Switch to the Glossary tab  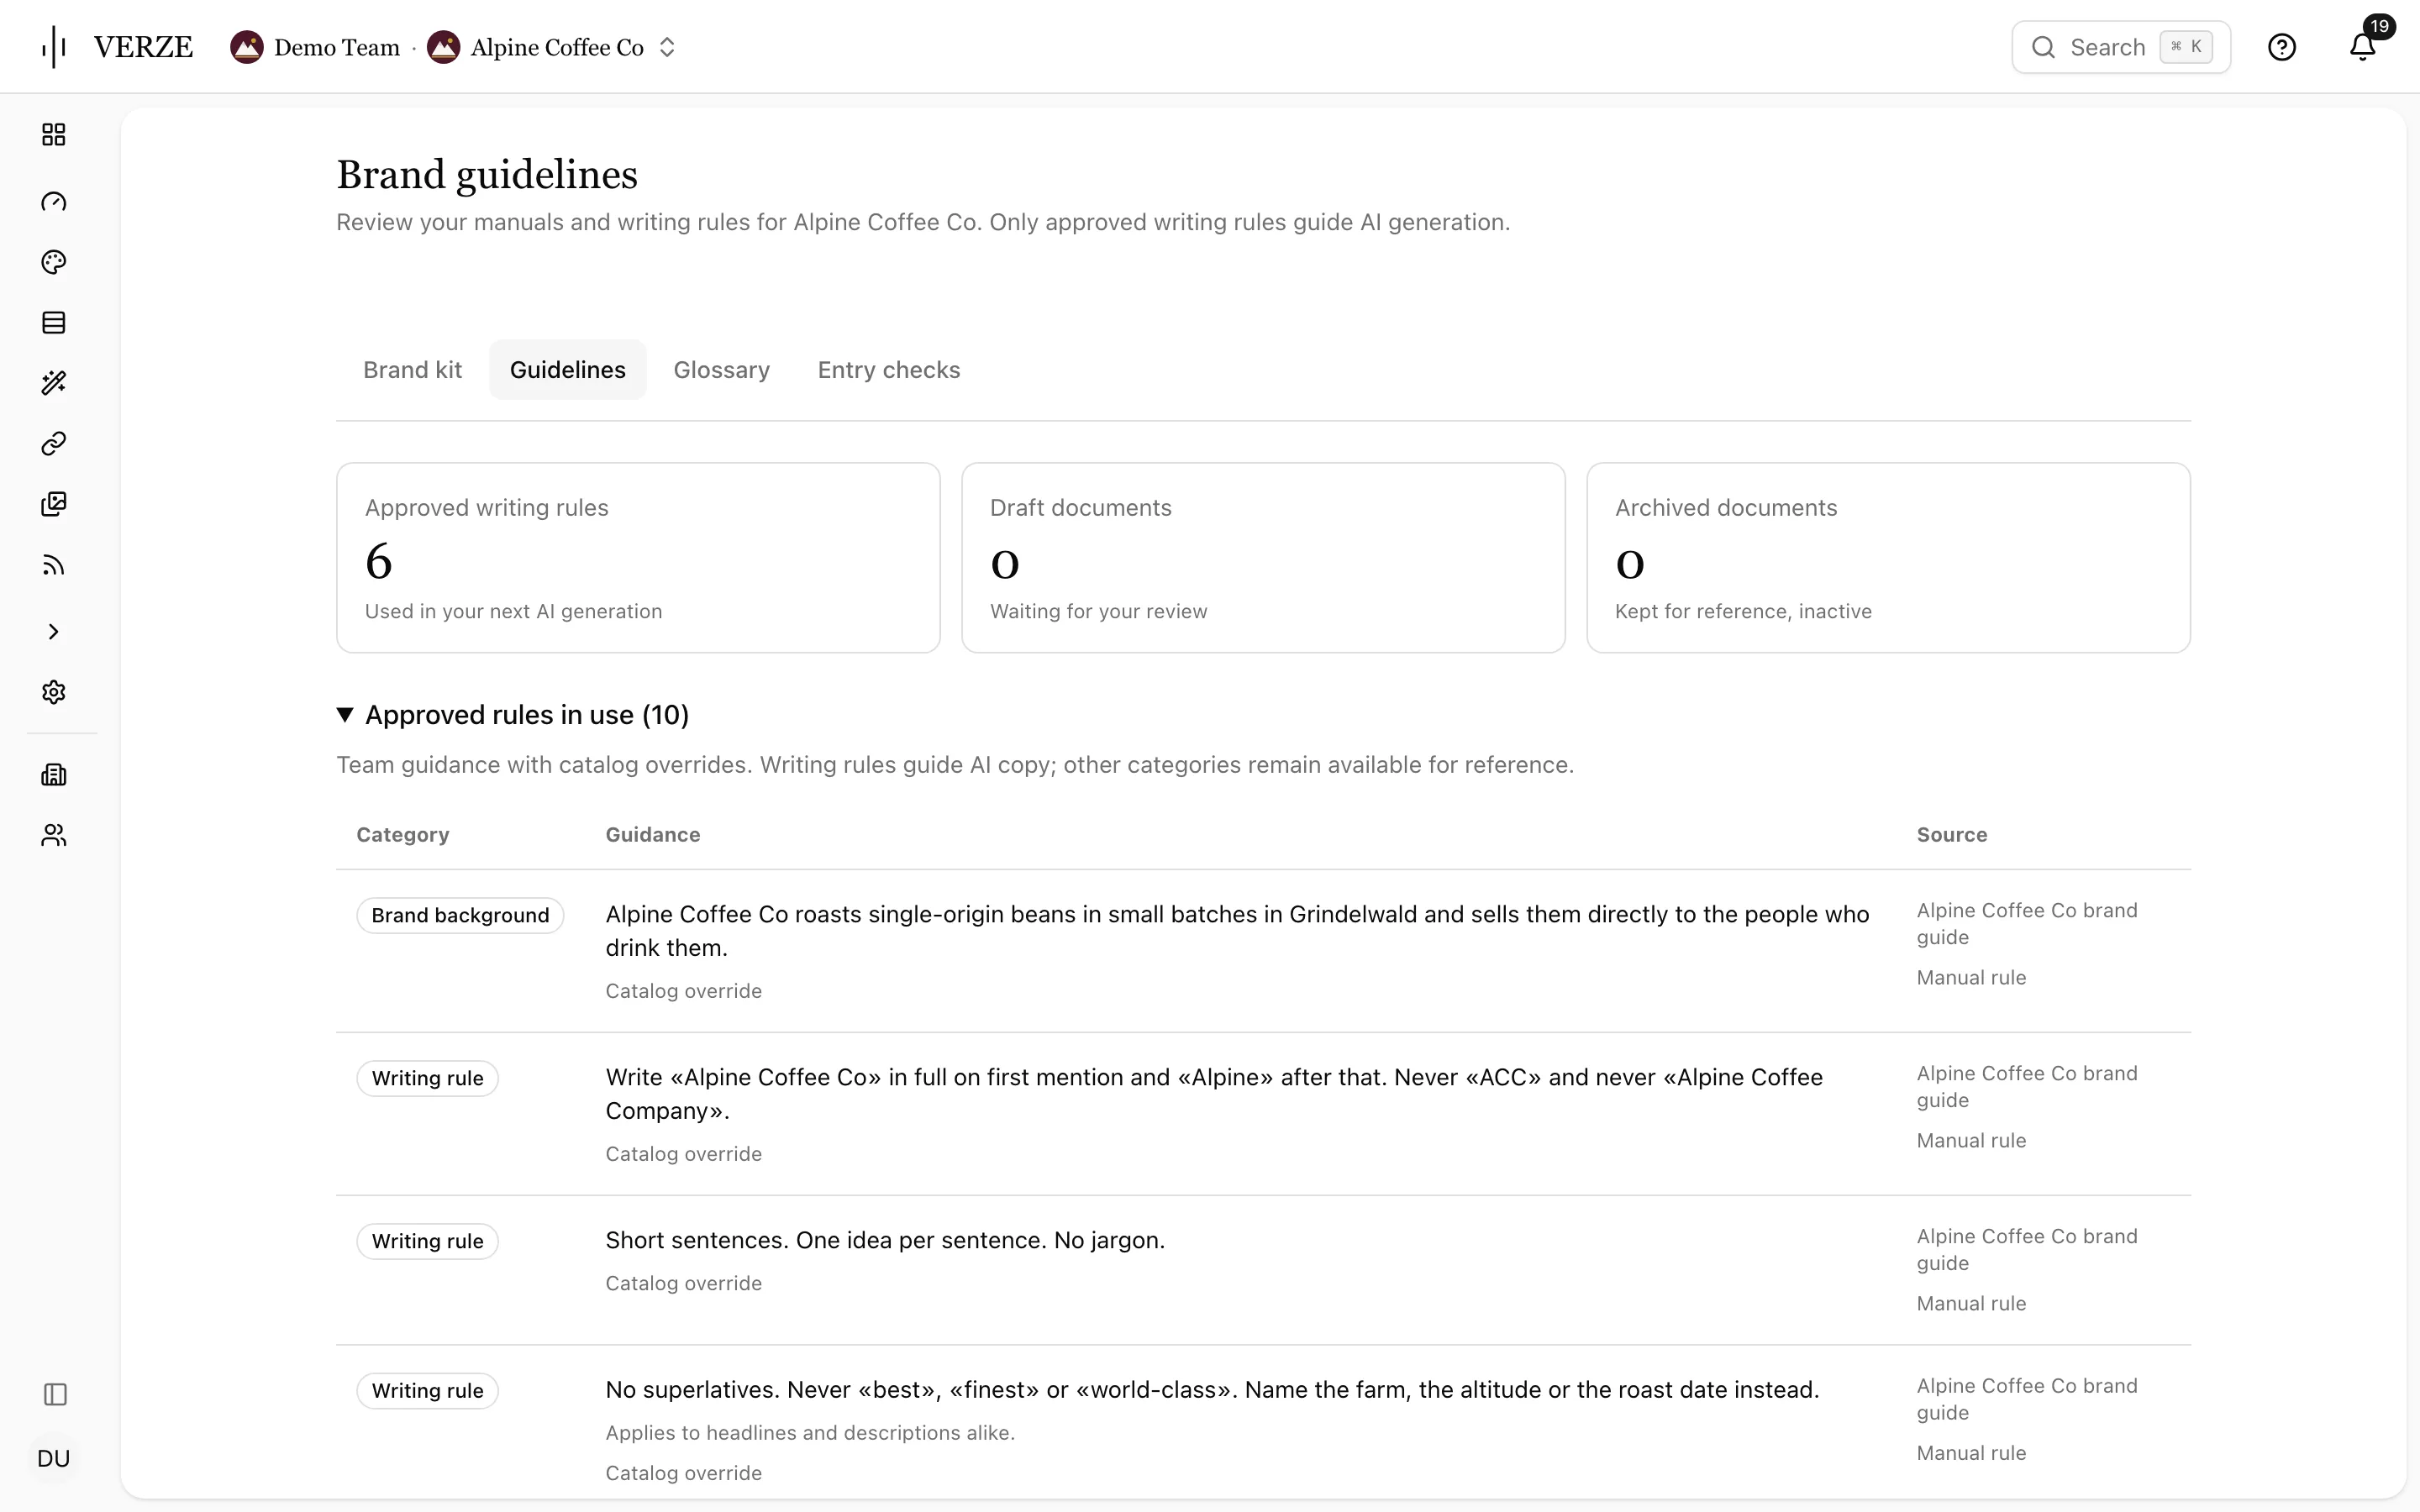722,370
